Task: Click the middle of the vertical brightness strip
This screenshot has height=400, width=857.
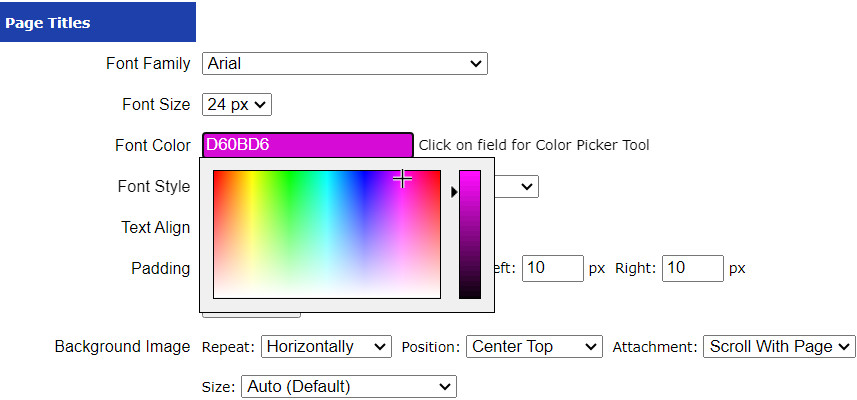Action: [x=469, y=235]
